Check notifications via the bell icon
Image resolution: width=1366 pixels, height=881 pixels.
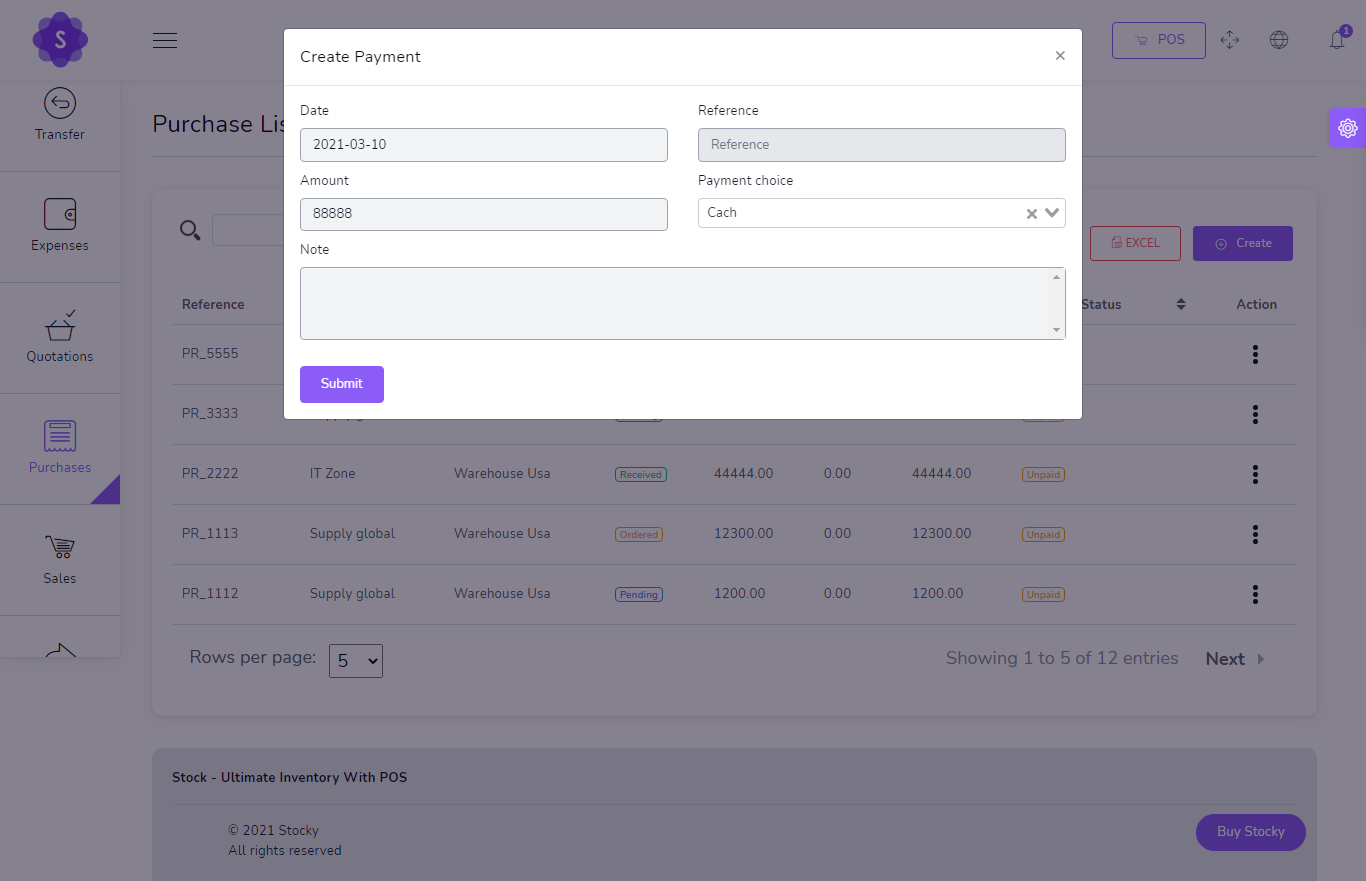coord(1336,40)
